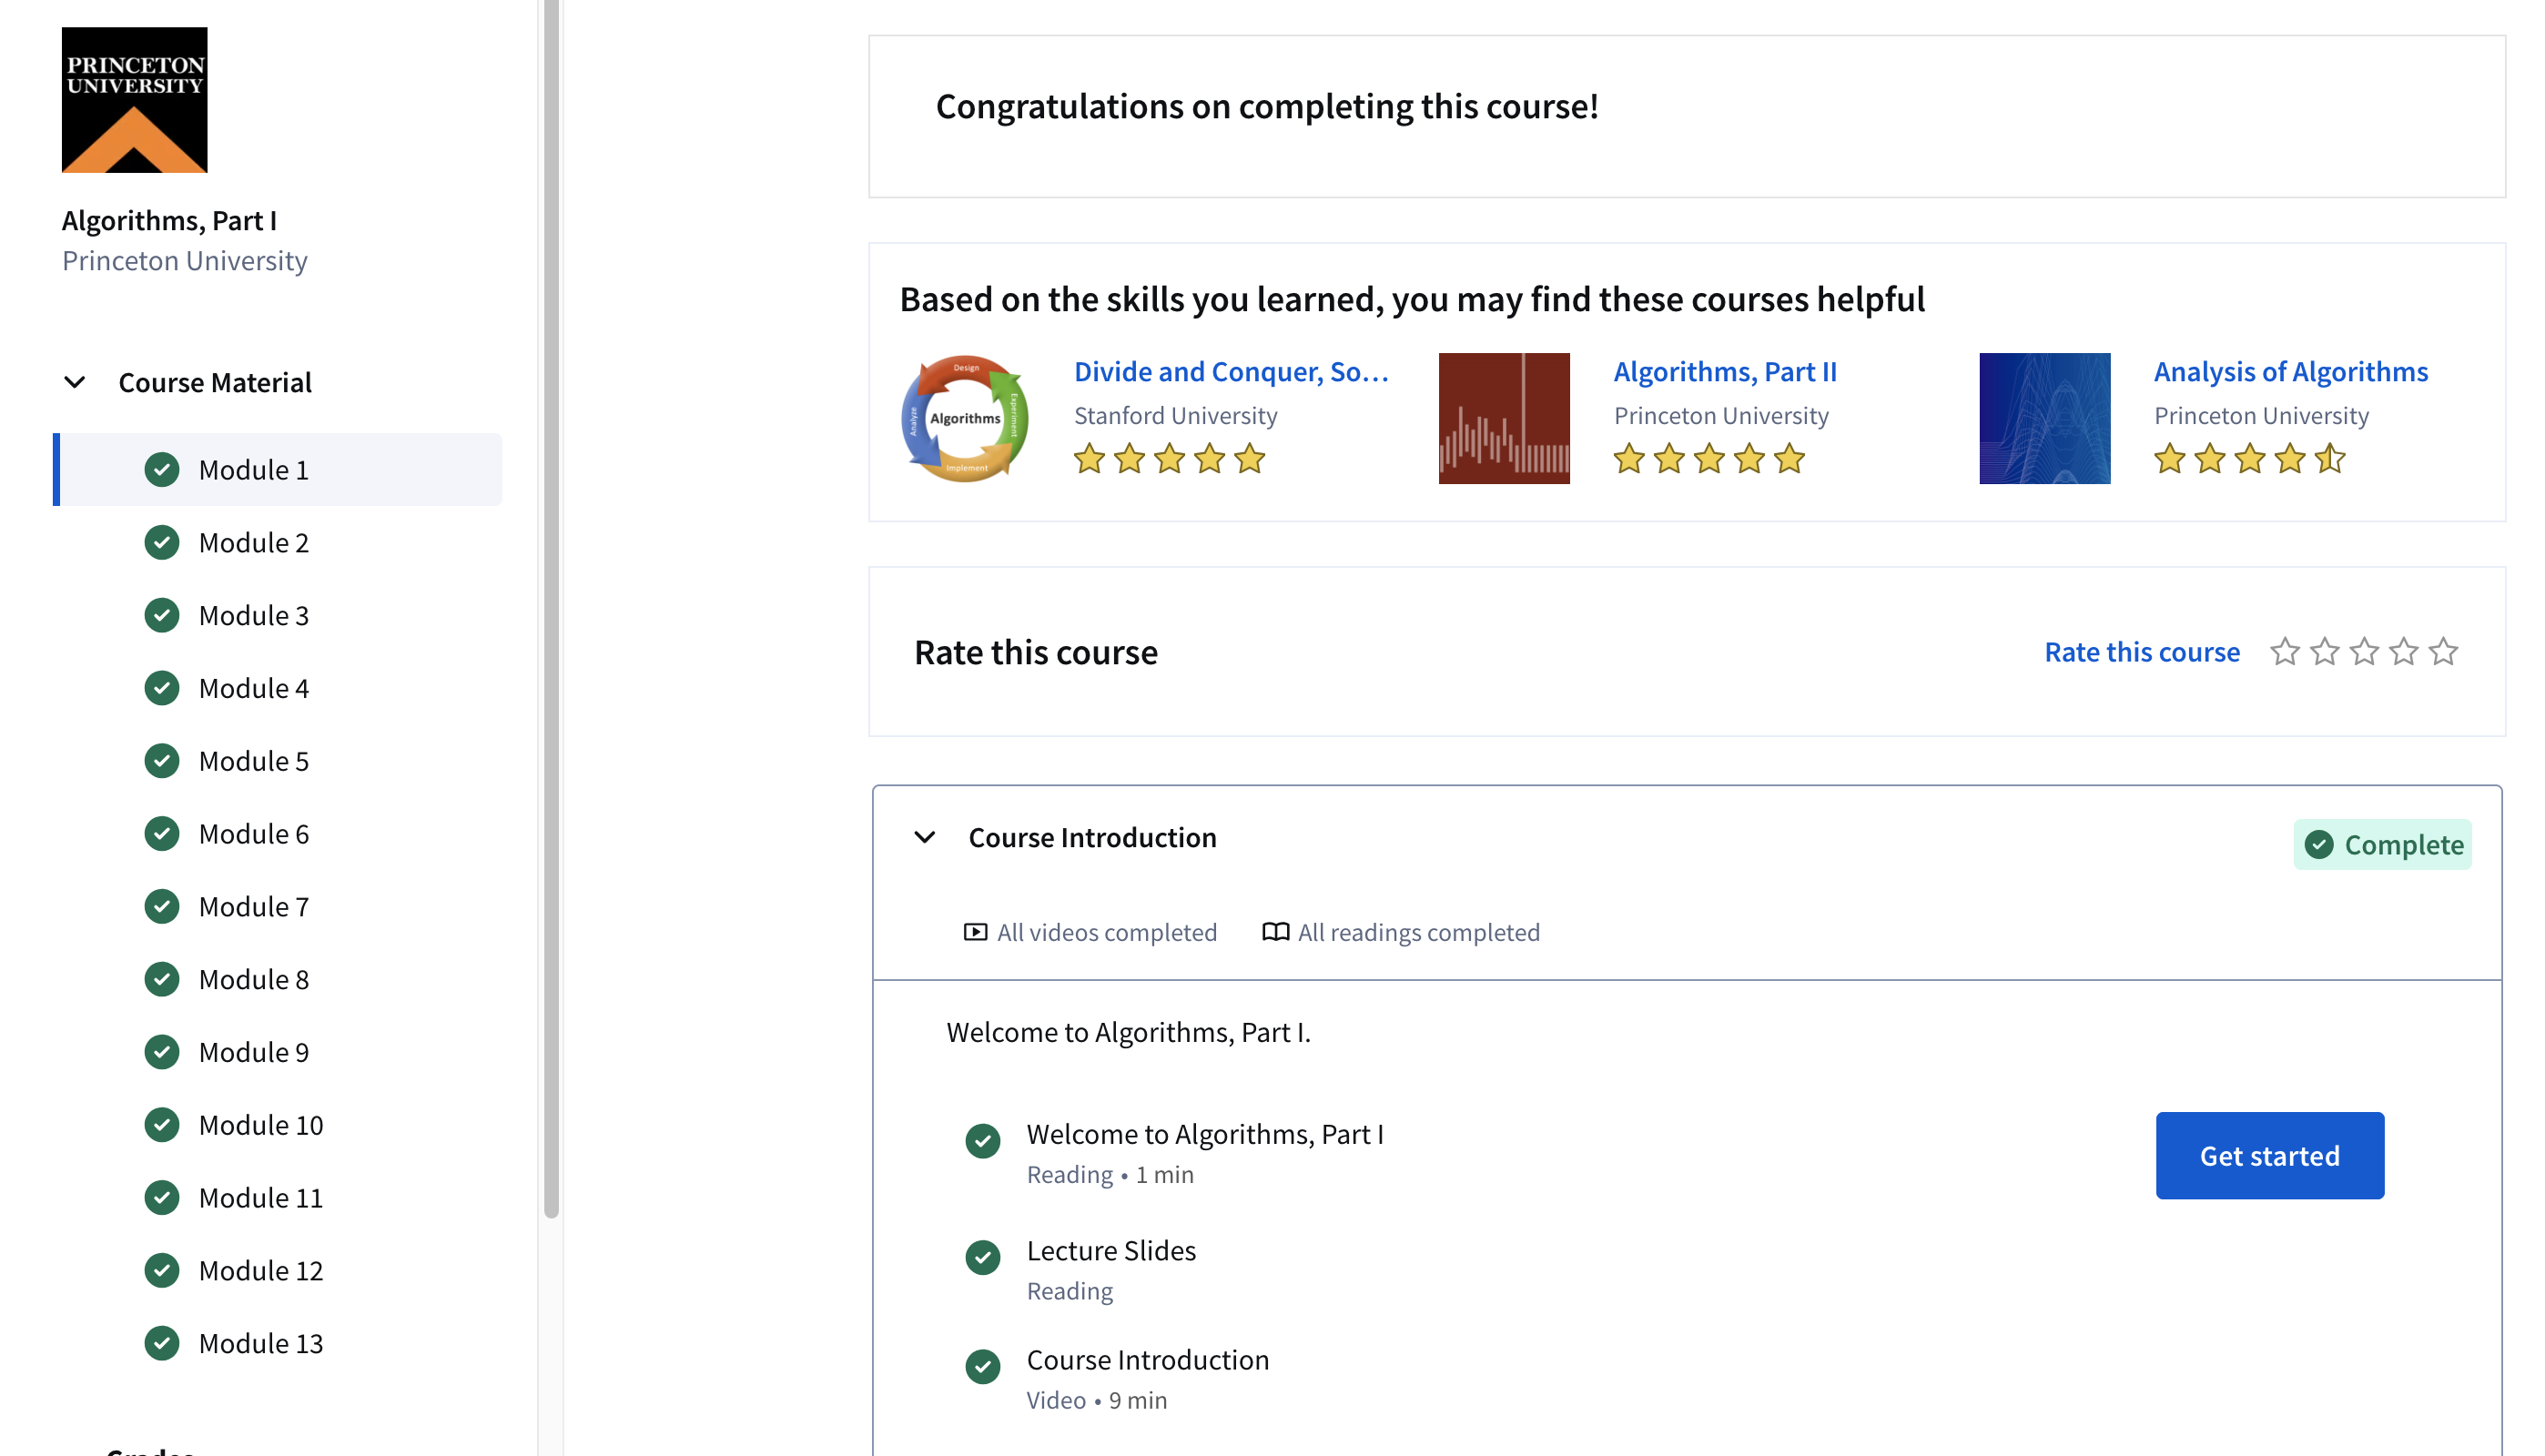Viewport: 2545px width, 1456px height.
Task: Open Module 2 in the sidebar
Action: (254, 543)
